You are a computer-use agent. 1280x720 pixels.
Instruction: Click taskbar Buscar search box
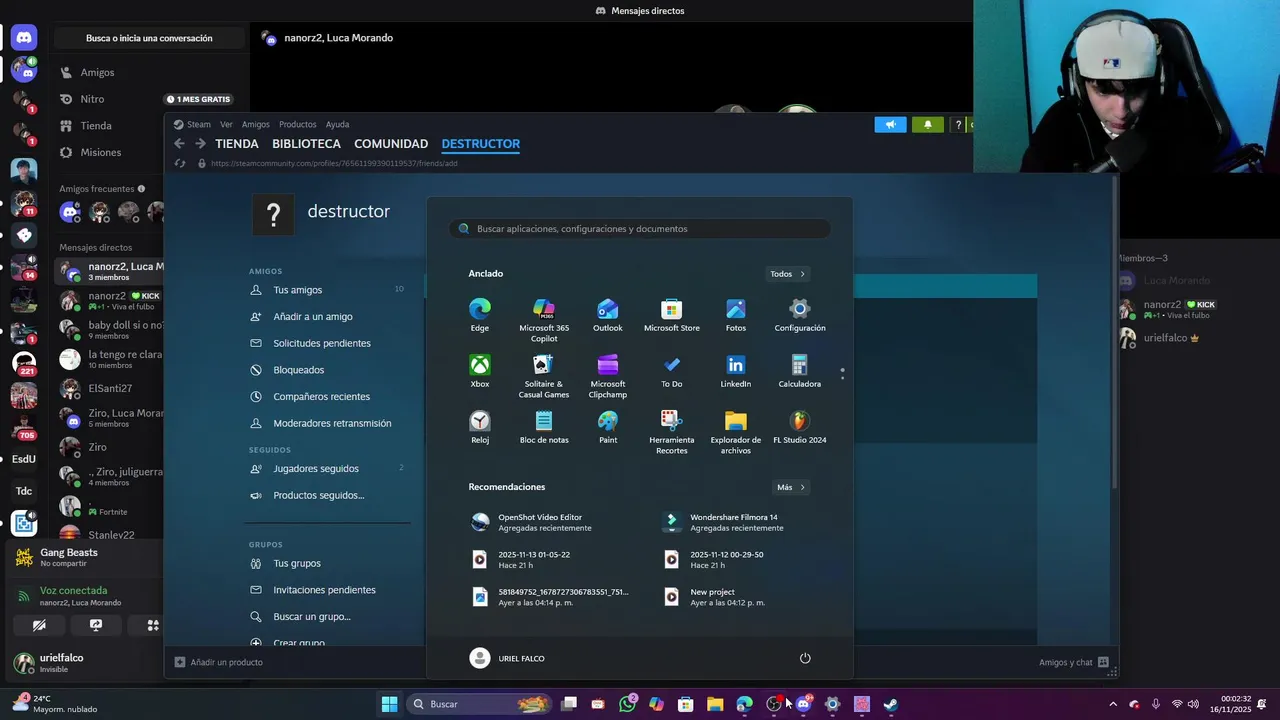coord(480,704)
